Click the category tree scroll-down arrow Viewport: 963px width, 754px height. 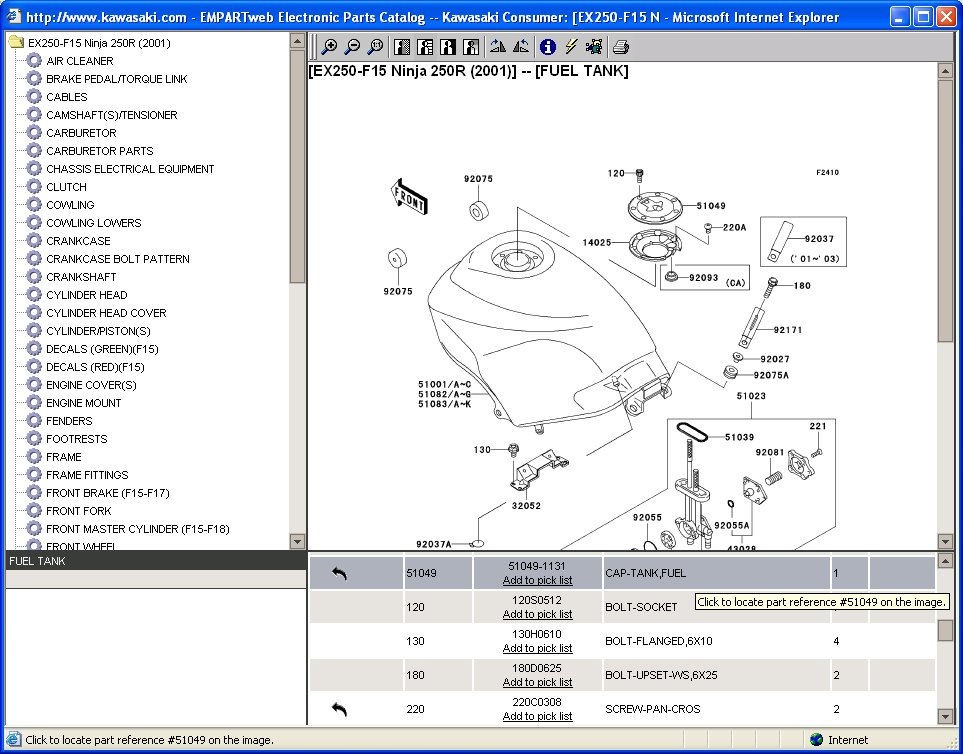coord(297,542)
